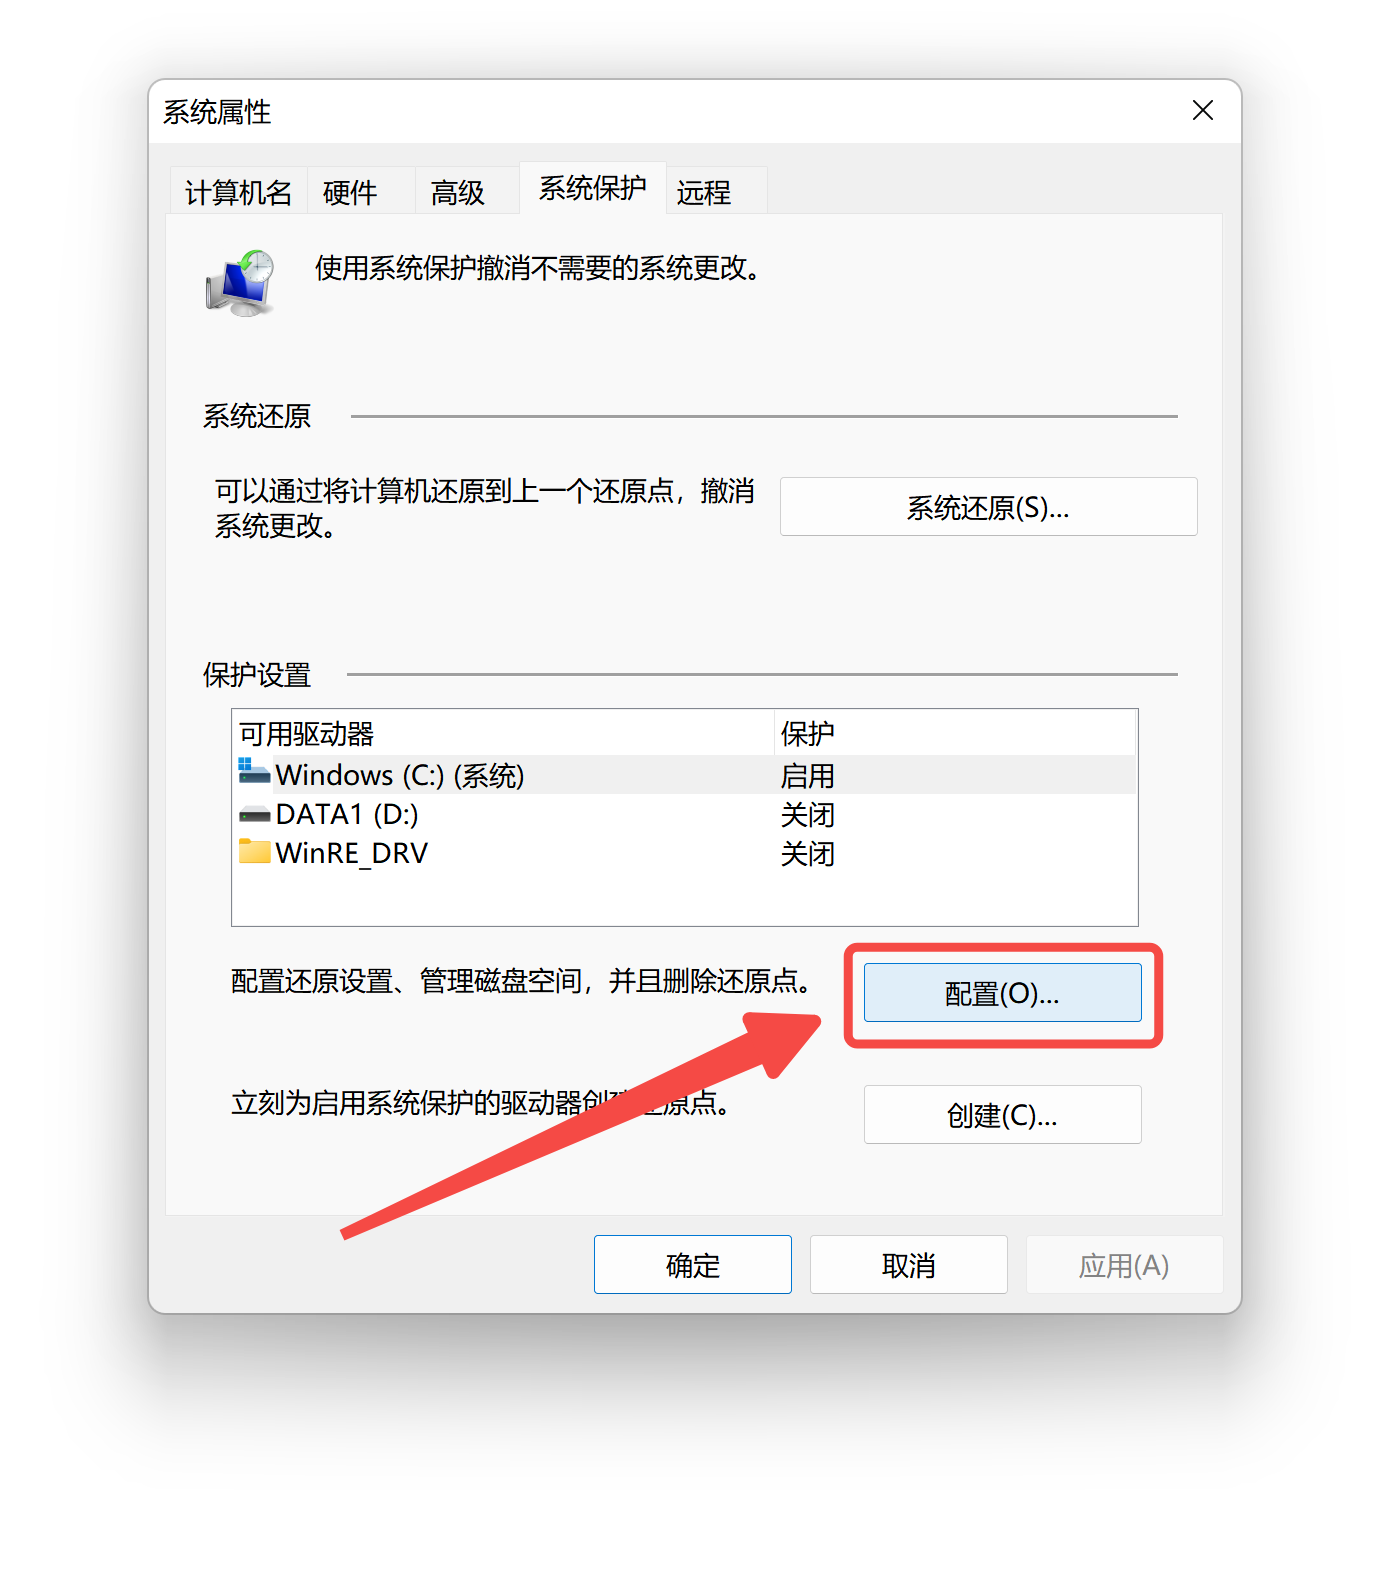Click the 系统还原(S)... button
This screenshot has width=1398, height=1572.
point(988,507)
